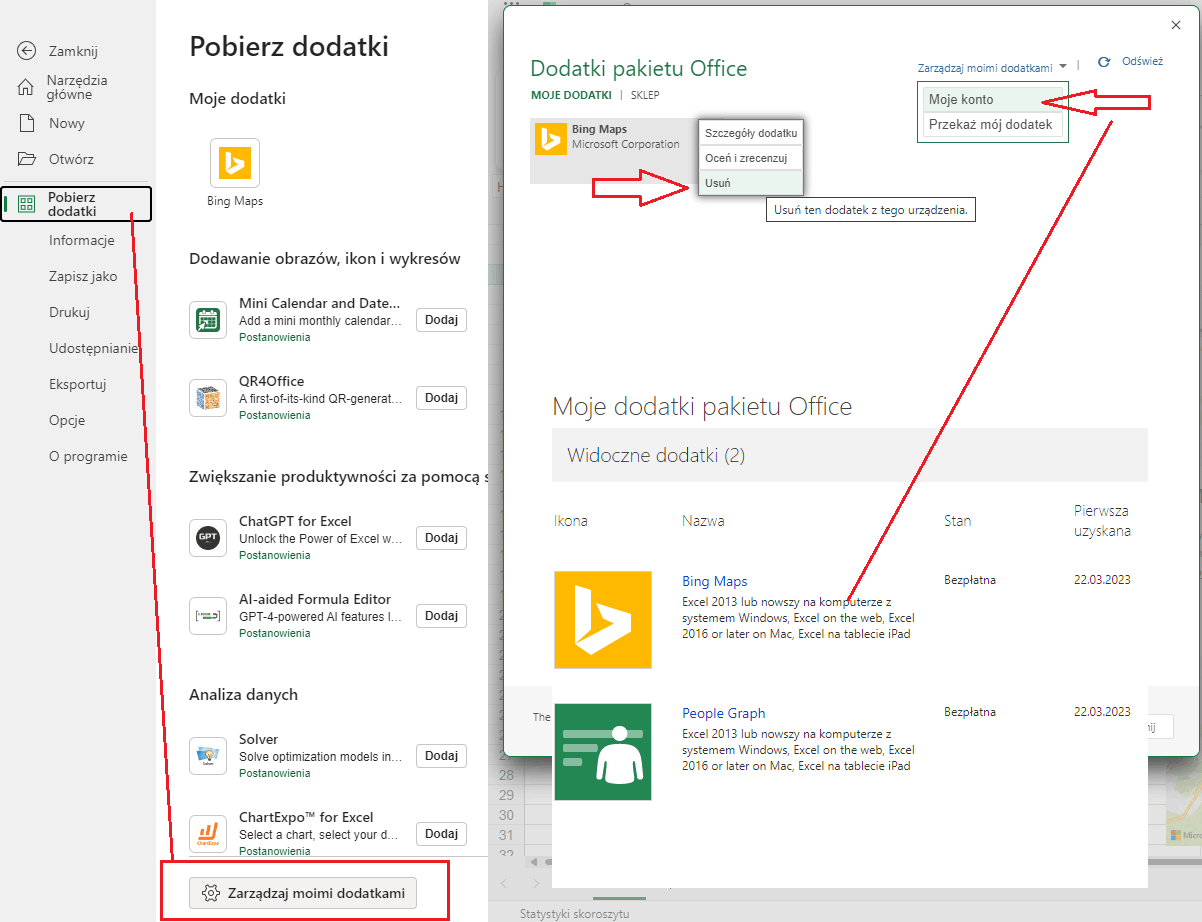Viewport: 1202px width, 922px height.
Task: Add ChatGPT for Excel with Dodaj
Action: (441, 538)
